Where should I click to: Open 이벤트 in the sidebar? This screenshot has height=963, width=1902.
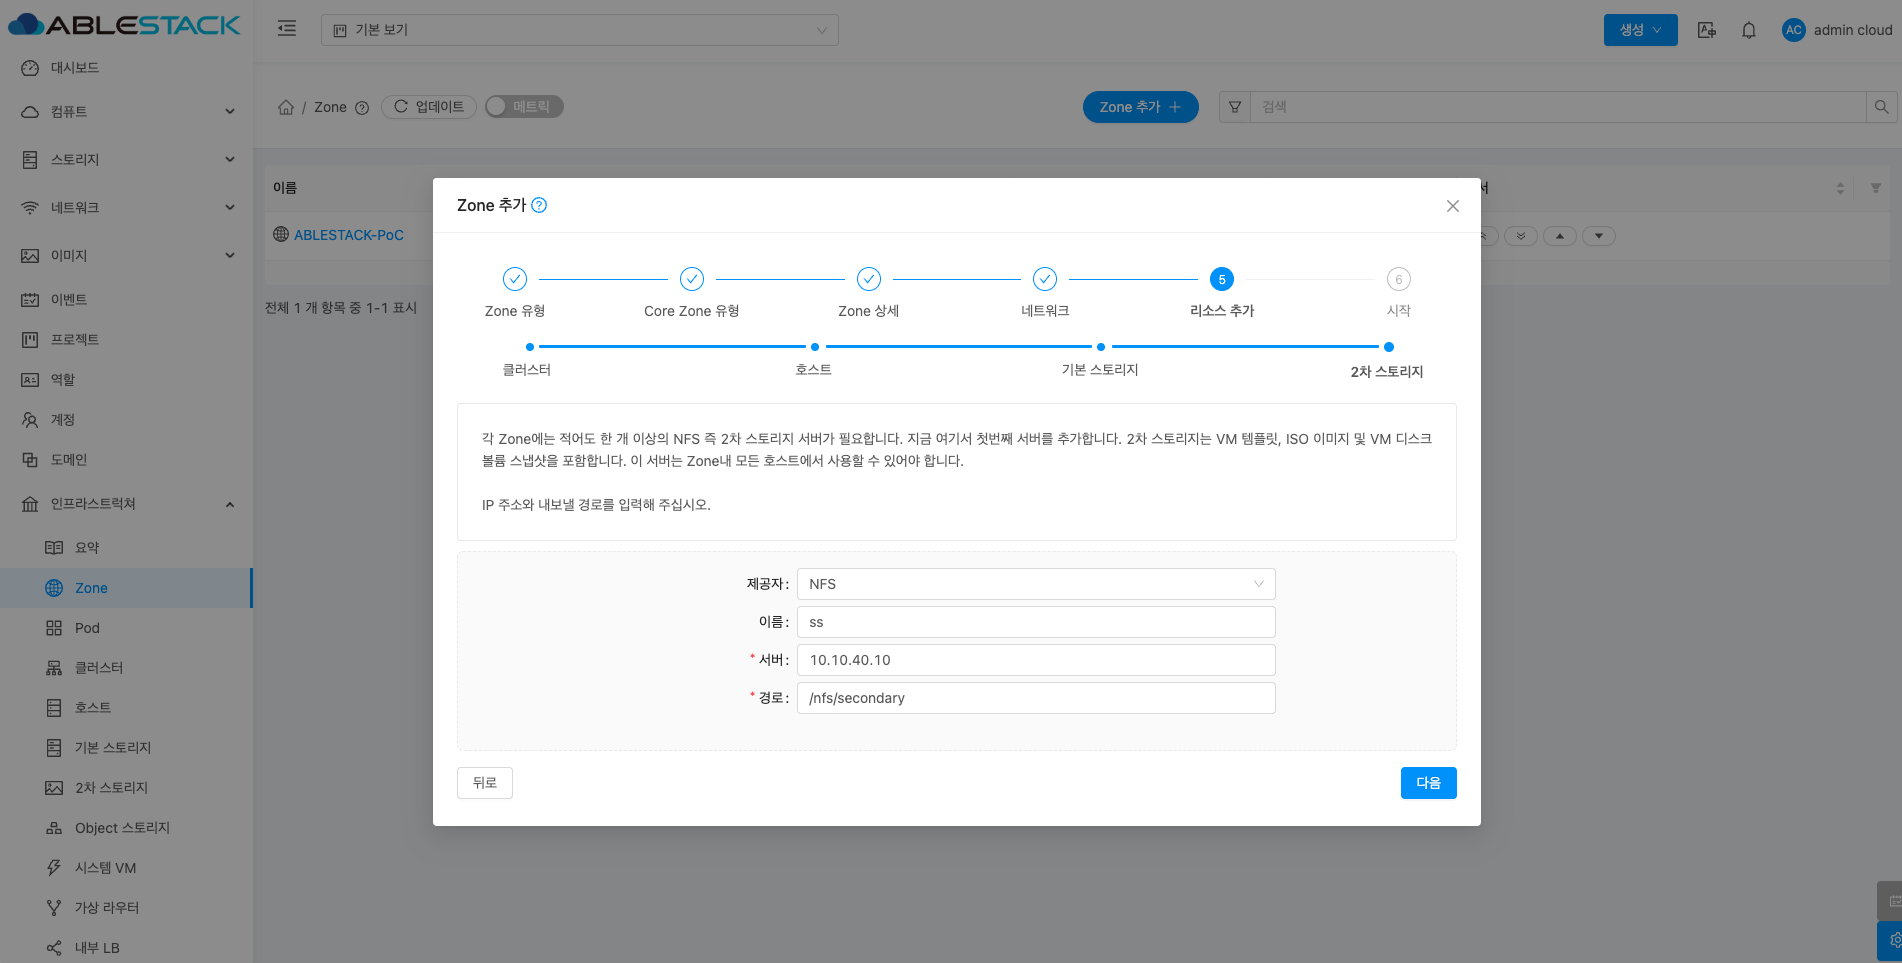126,300
